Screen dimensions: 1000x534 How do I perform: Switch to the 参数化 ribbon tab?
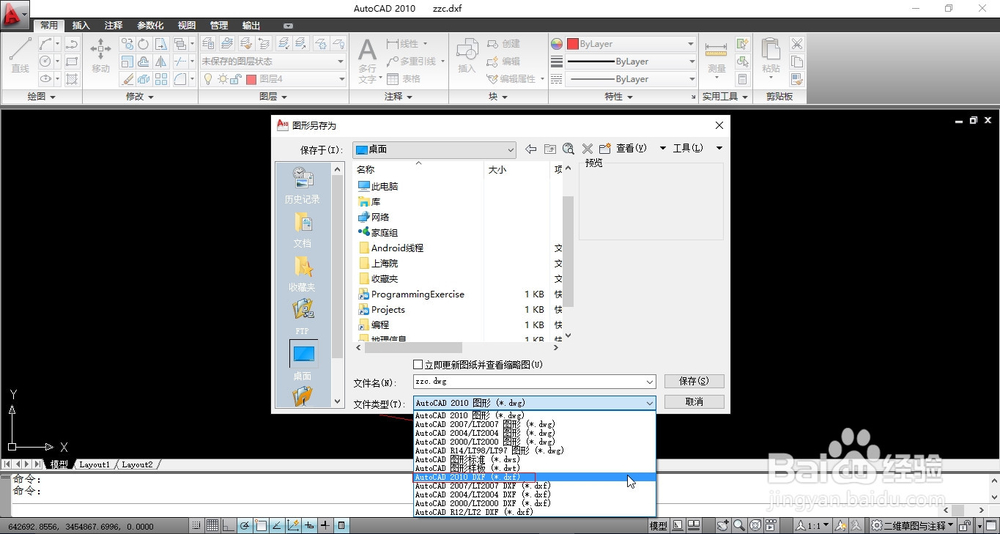point(151,26)
